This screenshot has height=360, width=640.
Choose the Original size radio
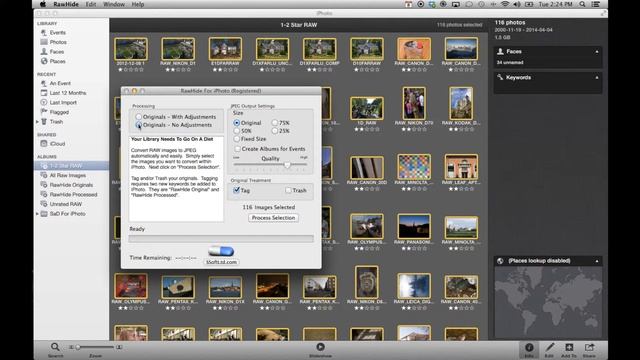point(236,122)
